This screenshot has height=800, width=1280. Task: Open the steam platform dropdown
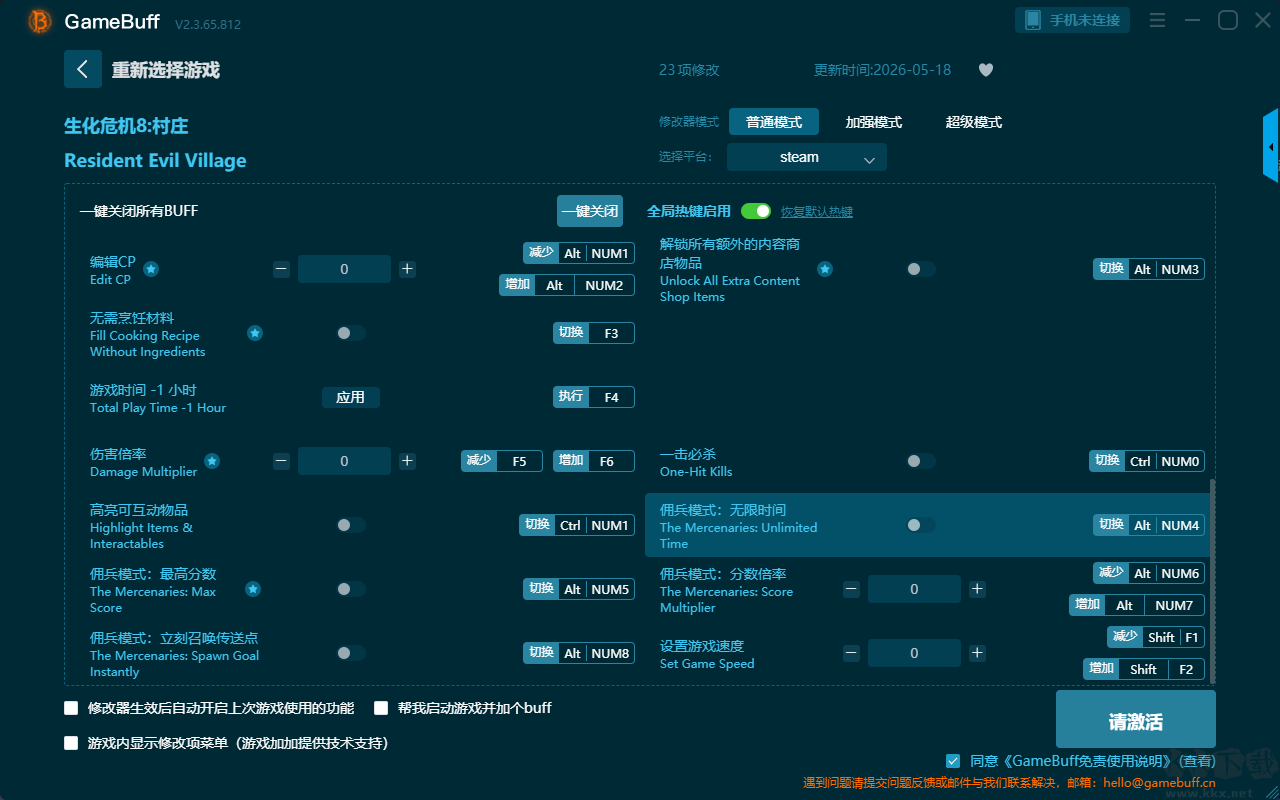[807, 157]
